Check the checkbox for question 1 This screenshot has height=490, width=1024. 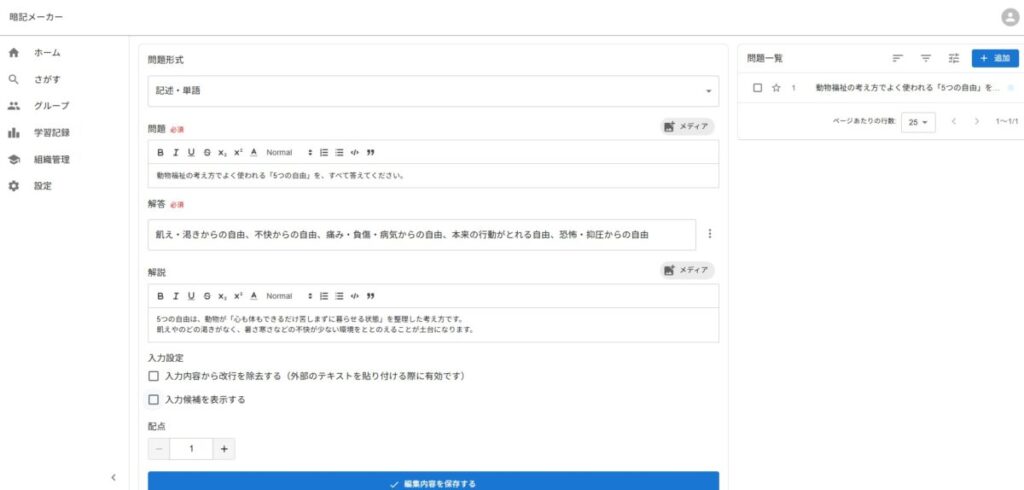pos(758,88)
